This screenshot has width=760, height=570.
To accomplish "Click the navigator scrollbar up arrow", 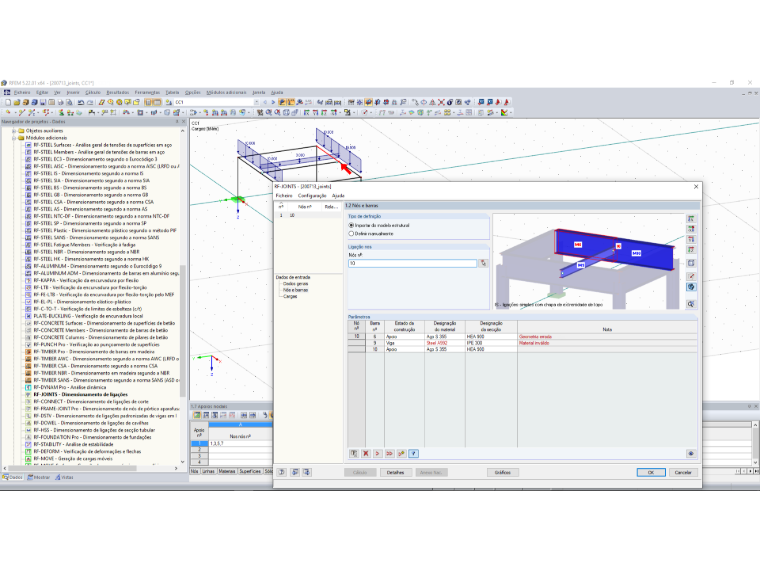I will (183, 131).
